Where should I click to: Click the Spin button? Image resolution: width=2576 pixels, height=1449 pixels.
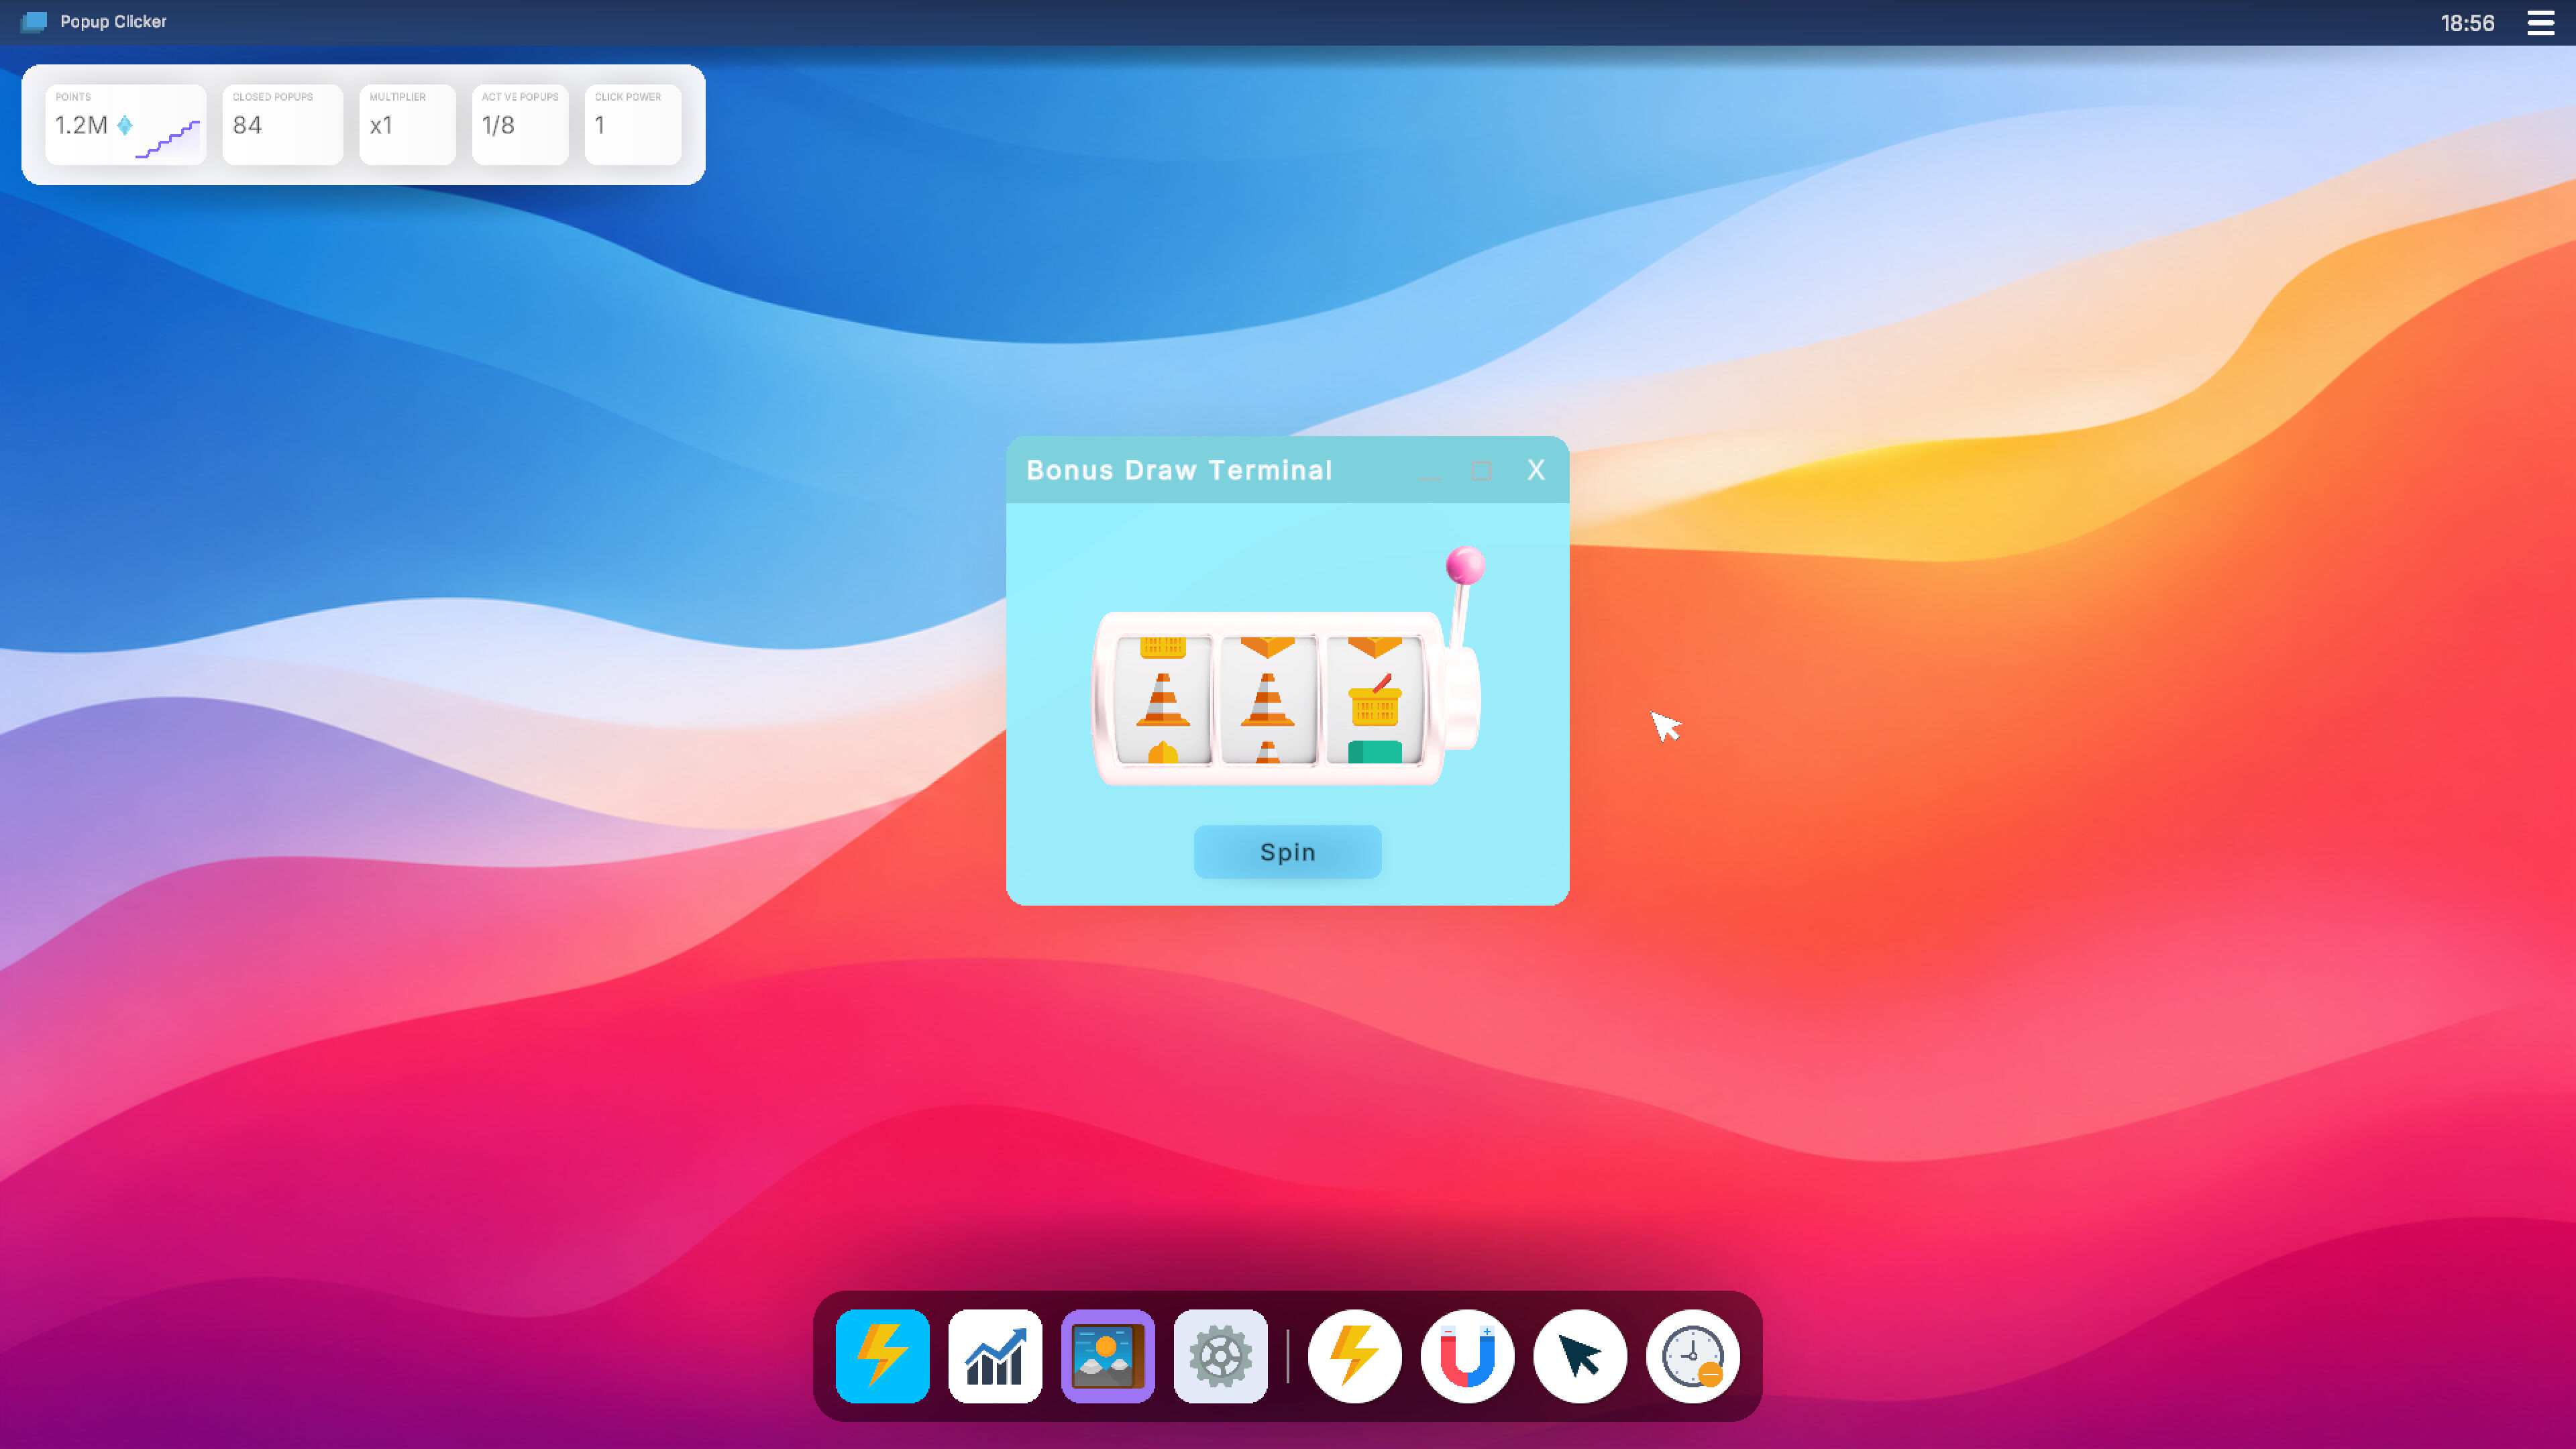point(1288,852)
